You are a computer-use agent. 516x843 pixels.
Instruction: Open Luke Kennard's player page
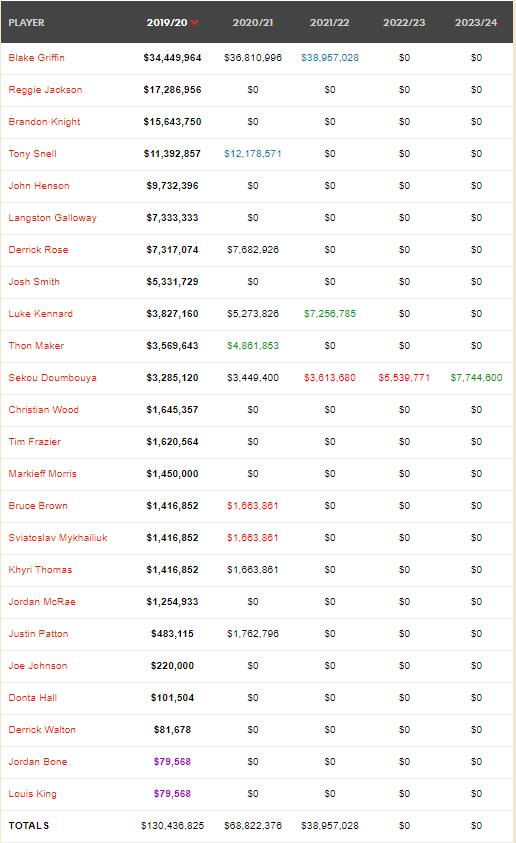[x=40, y=313]
